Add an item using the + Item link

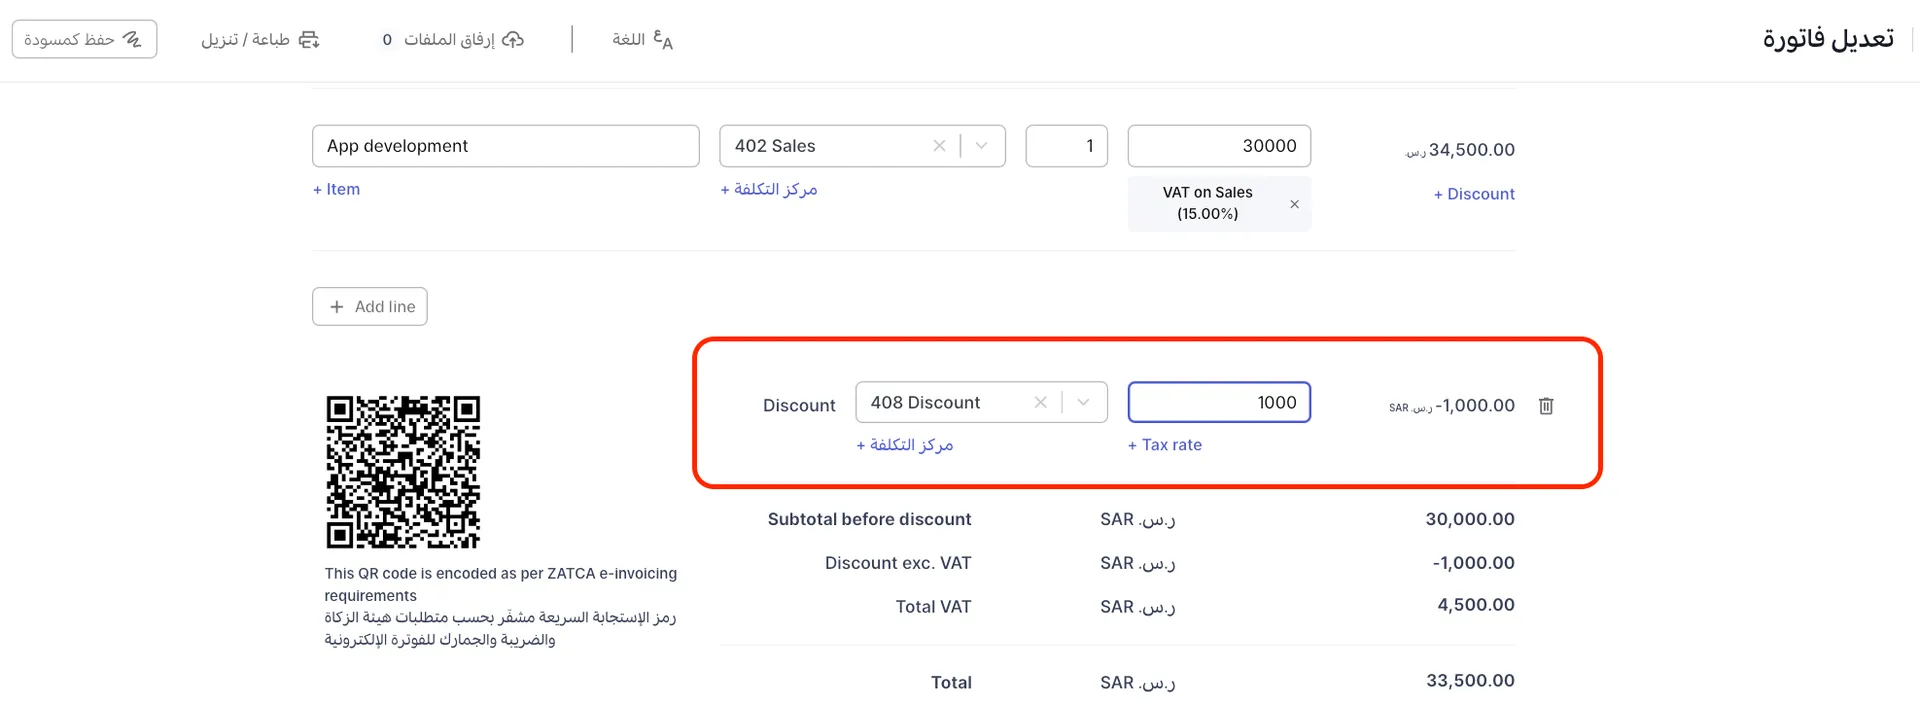pos(336,189)
